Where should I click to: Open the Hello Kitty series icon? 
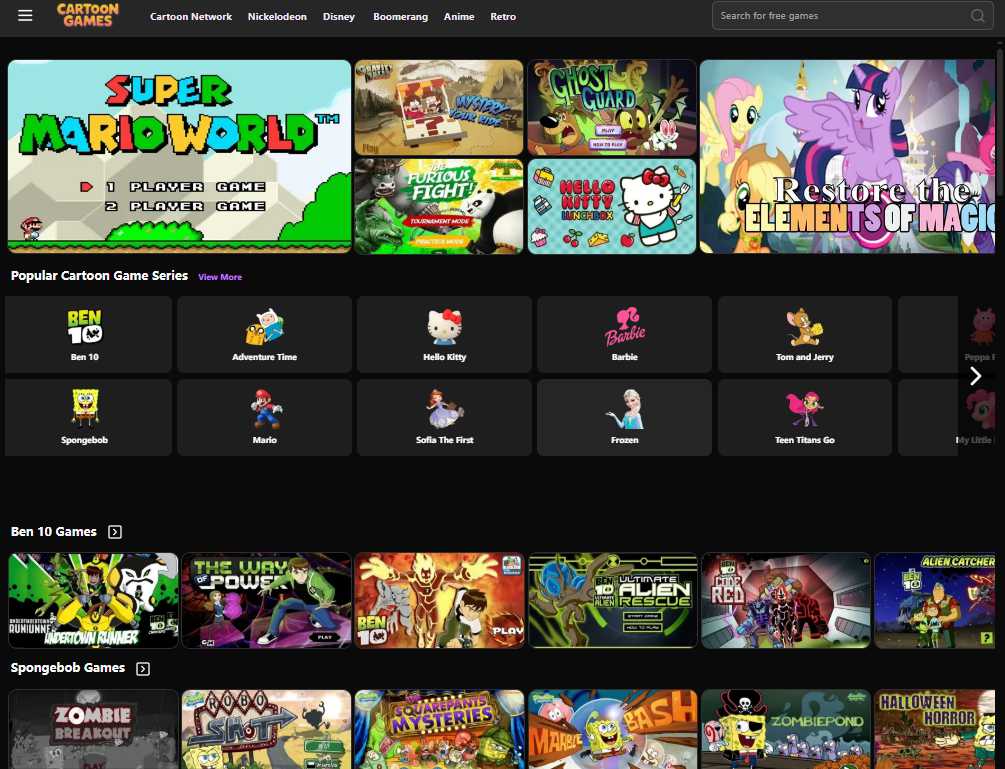pyautogui.click(x=444, y=334)
